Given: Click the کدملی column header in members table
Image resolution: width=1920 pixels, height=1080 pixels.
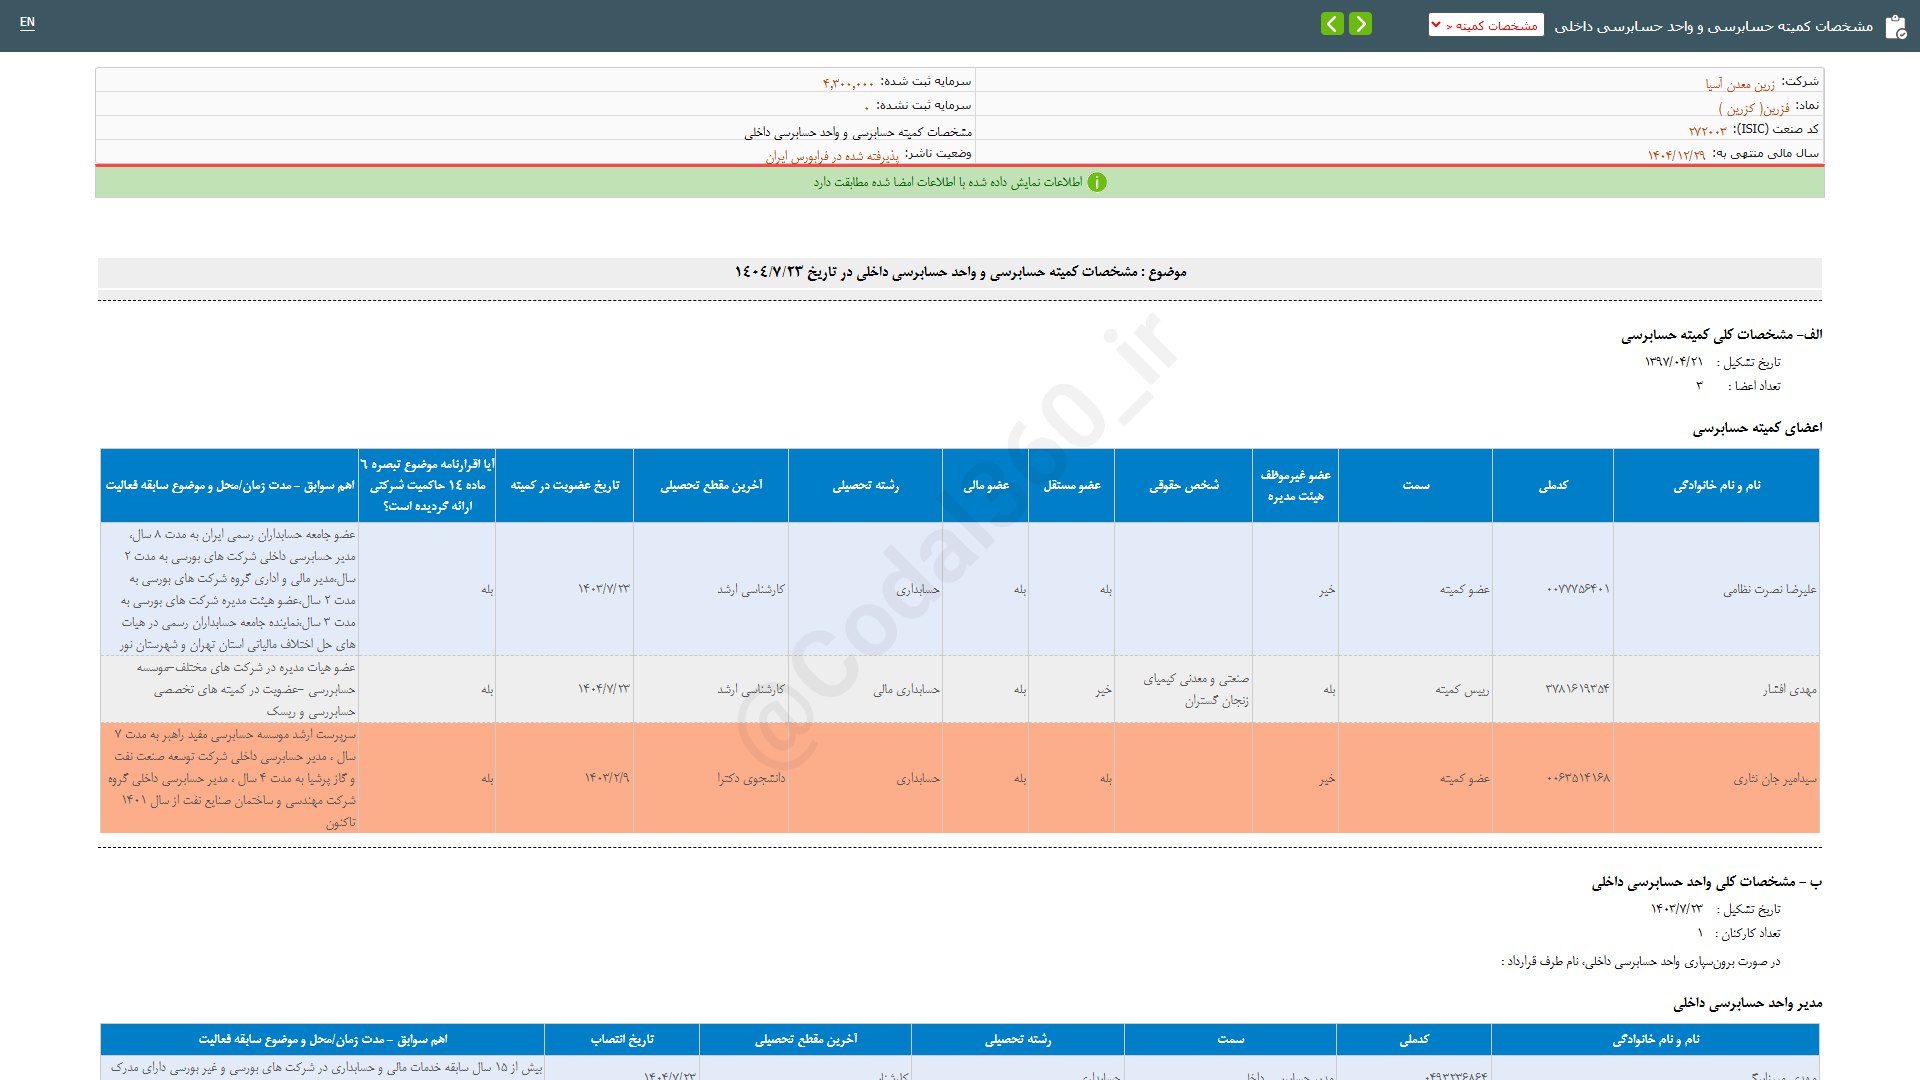Looking at the screenshot, I should pos(1552,485).
